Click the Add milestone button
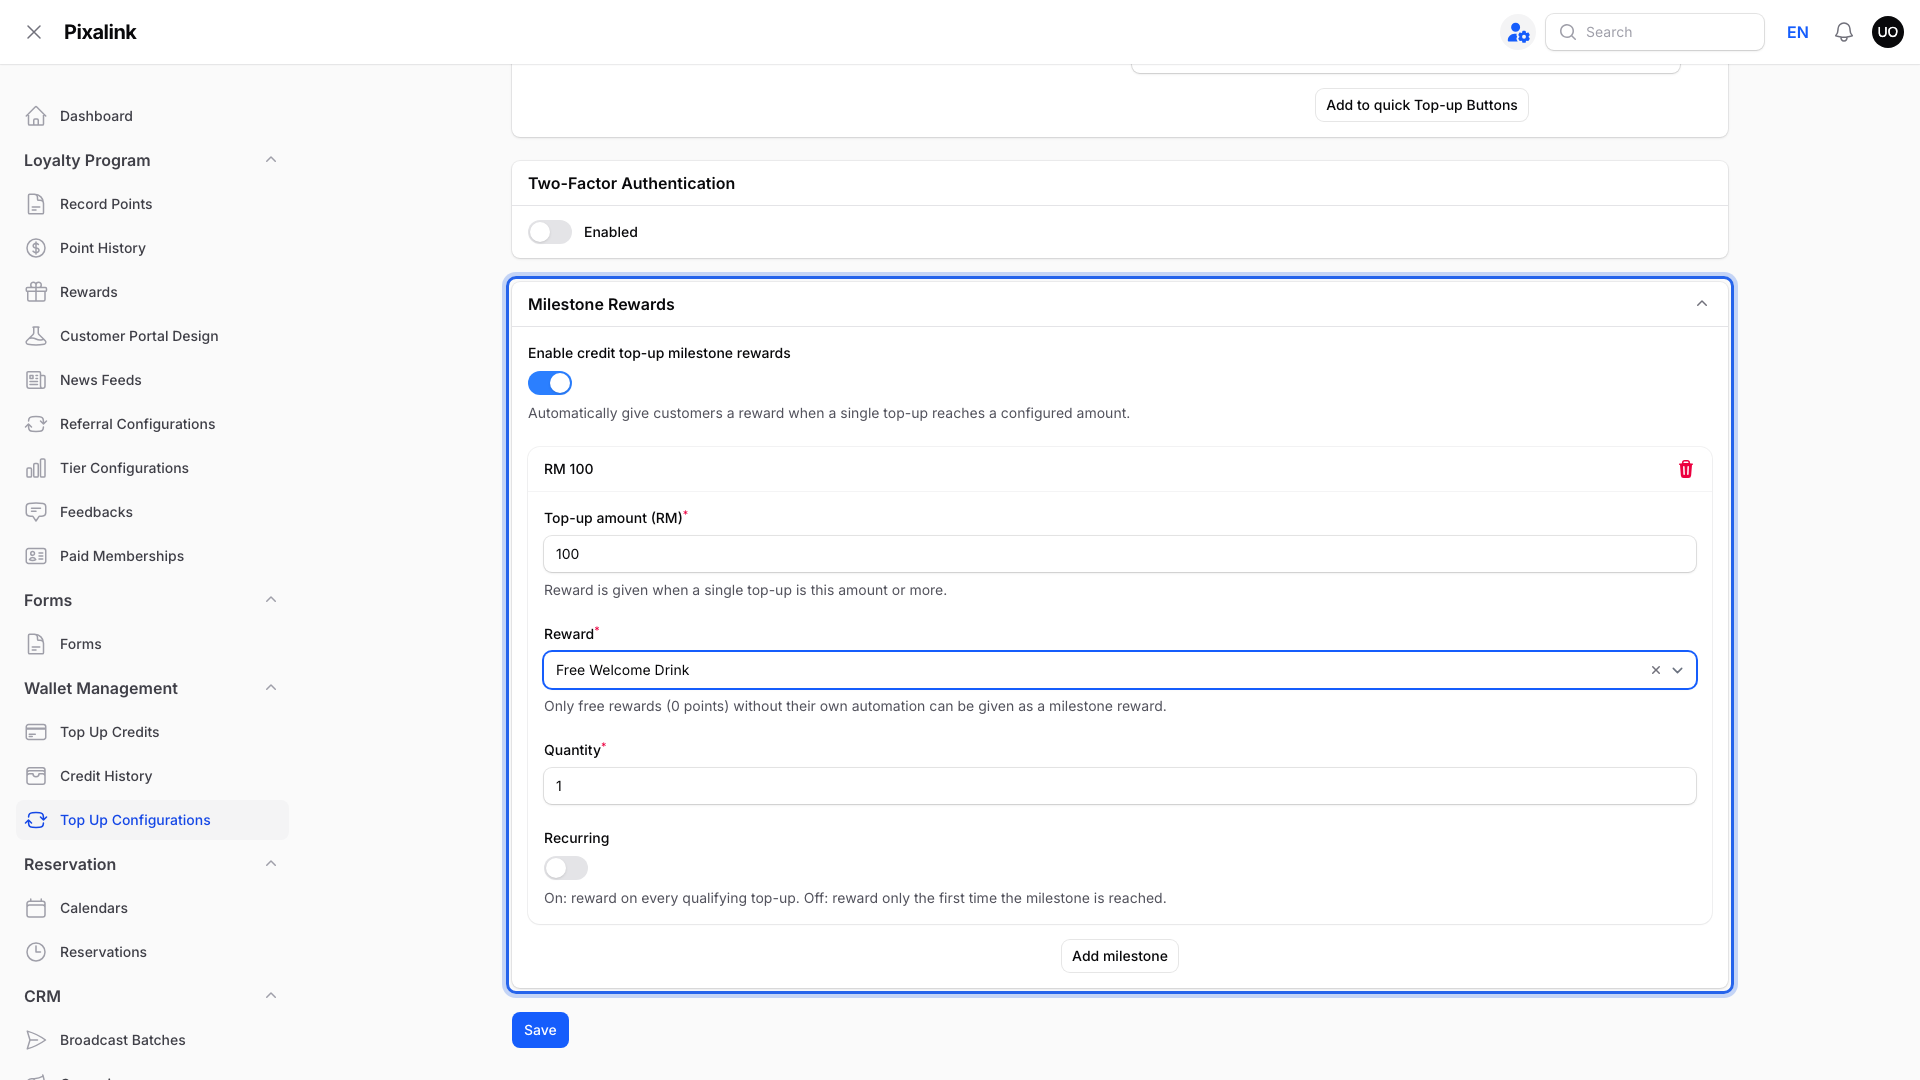This screenshot has width=1920, height=1080. point(1120,956)
